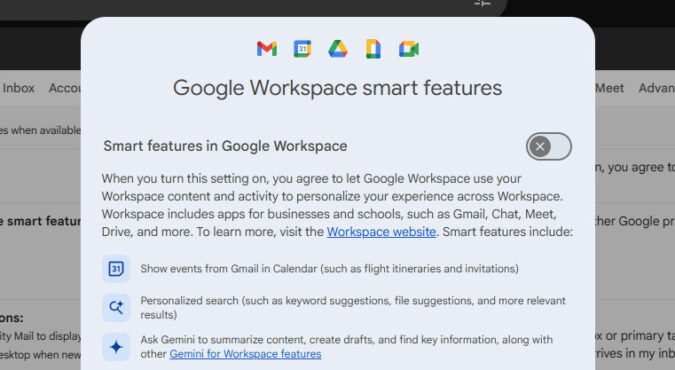Open the Workspace website link
Viewport: 675px width, 370px height.
381,232
